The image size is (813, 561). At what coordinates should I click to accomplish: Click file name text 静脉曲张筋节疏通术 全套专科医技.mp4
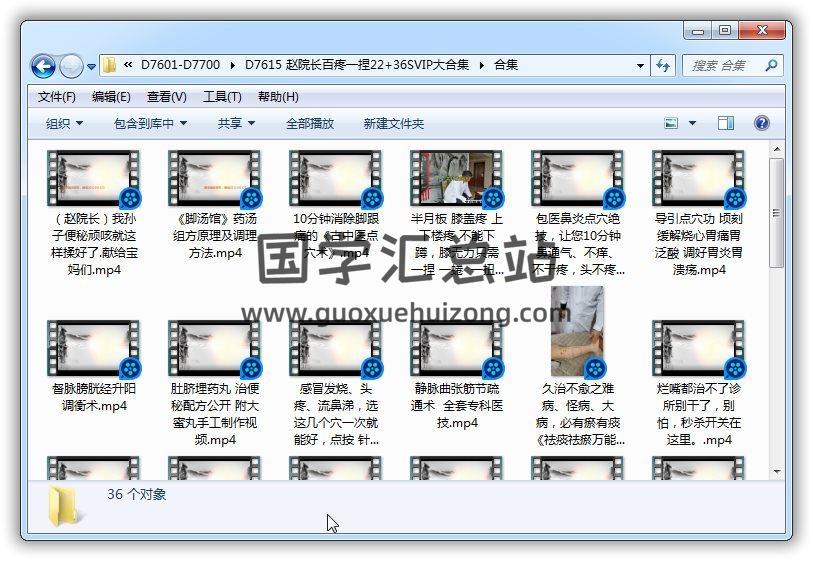click(x=457, y=405)
